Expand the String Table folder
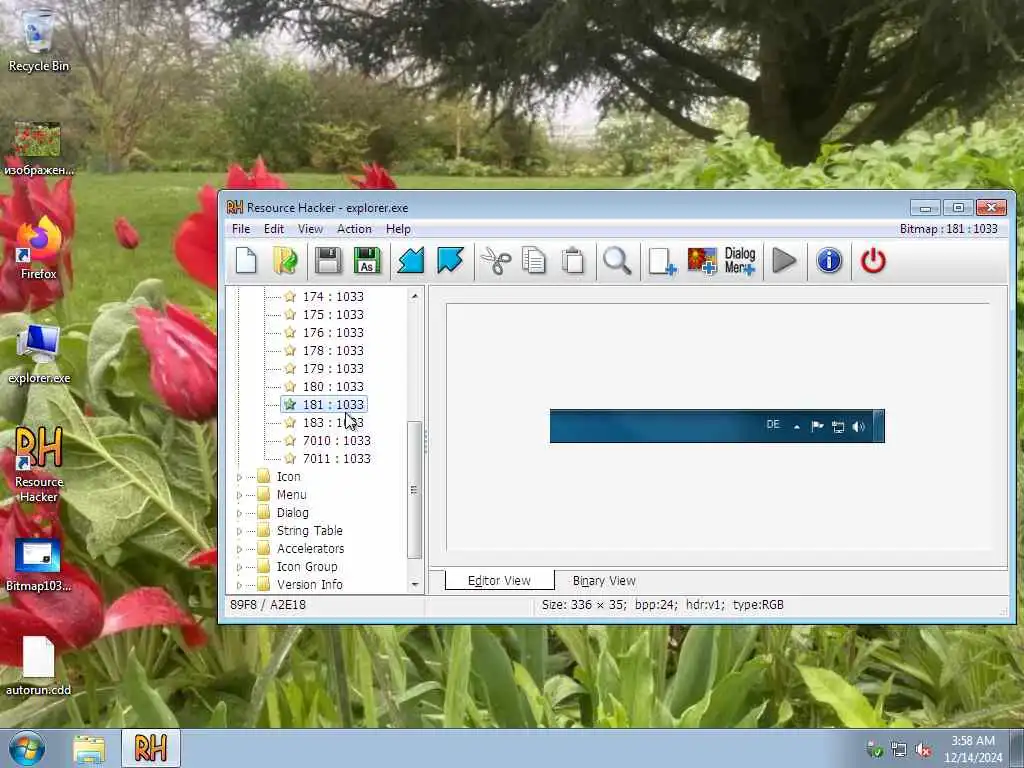1024x768 pixels. (x=239, y=532)
